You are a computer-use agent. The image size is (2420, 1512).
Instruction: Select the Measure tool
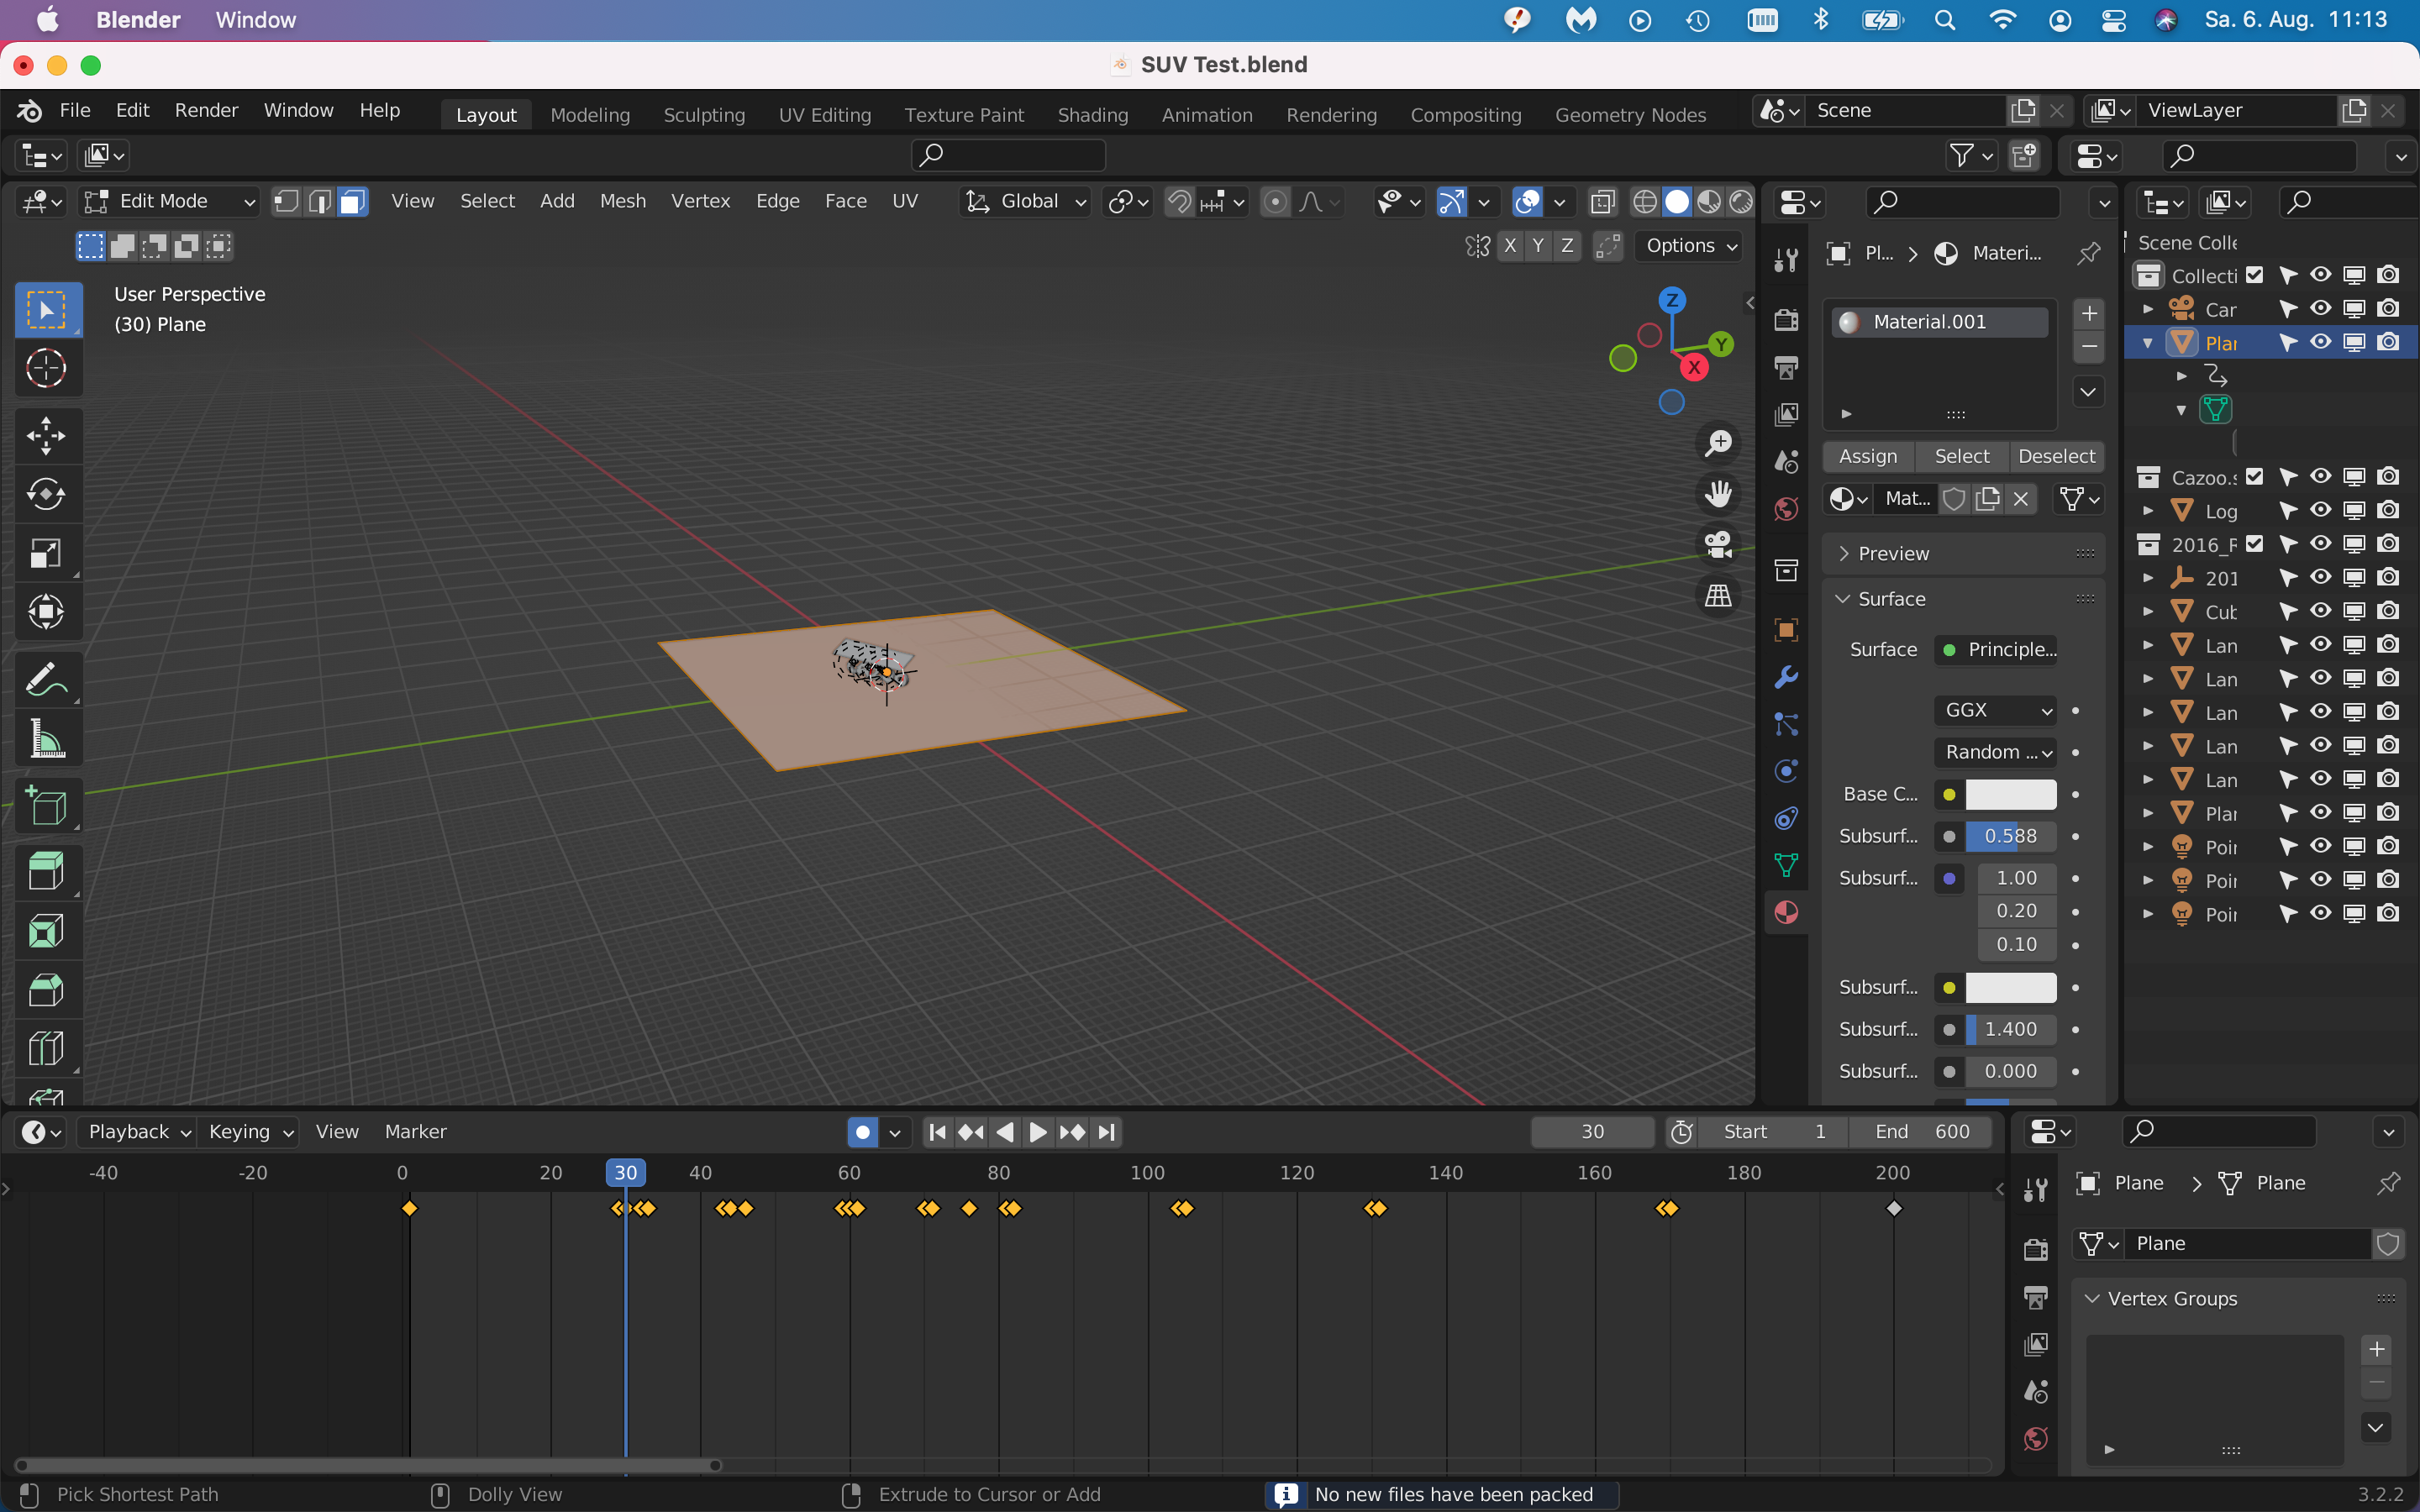tap(46, 740)
